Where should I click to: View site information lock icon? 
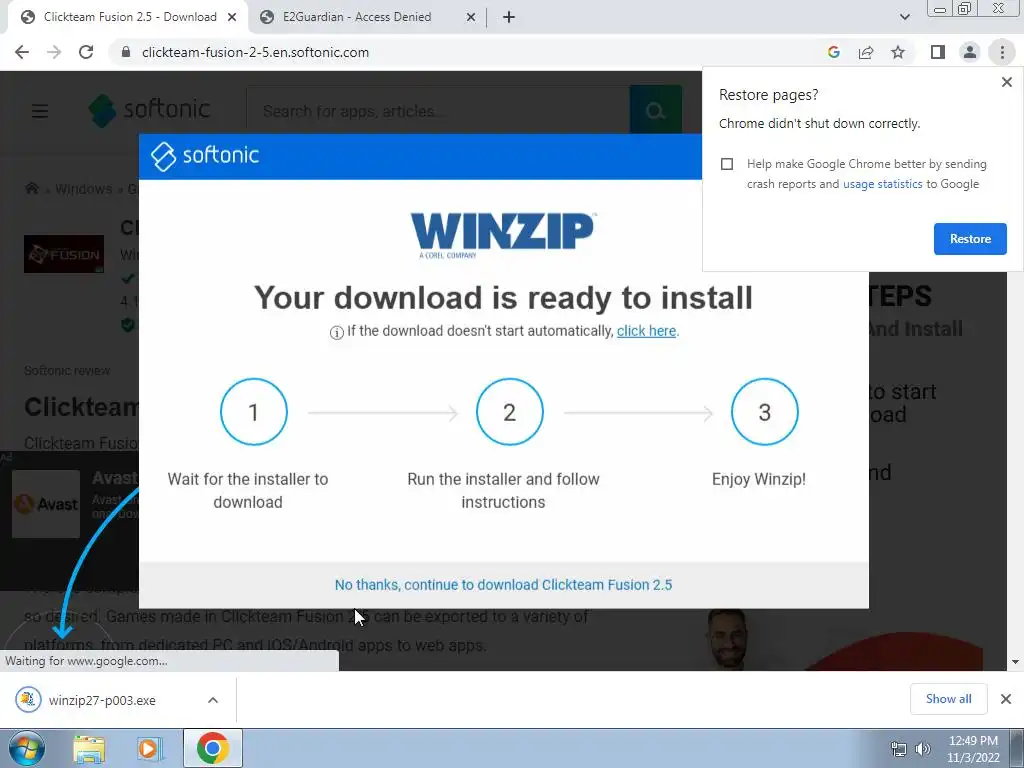[126, 52]
